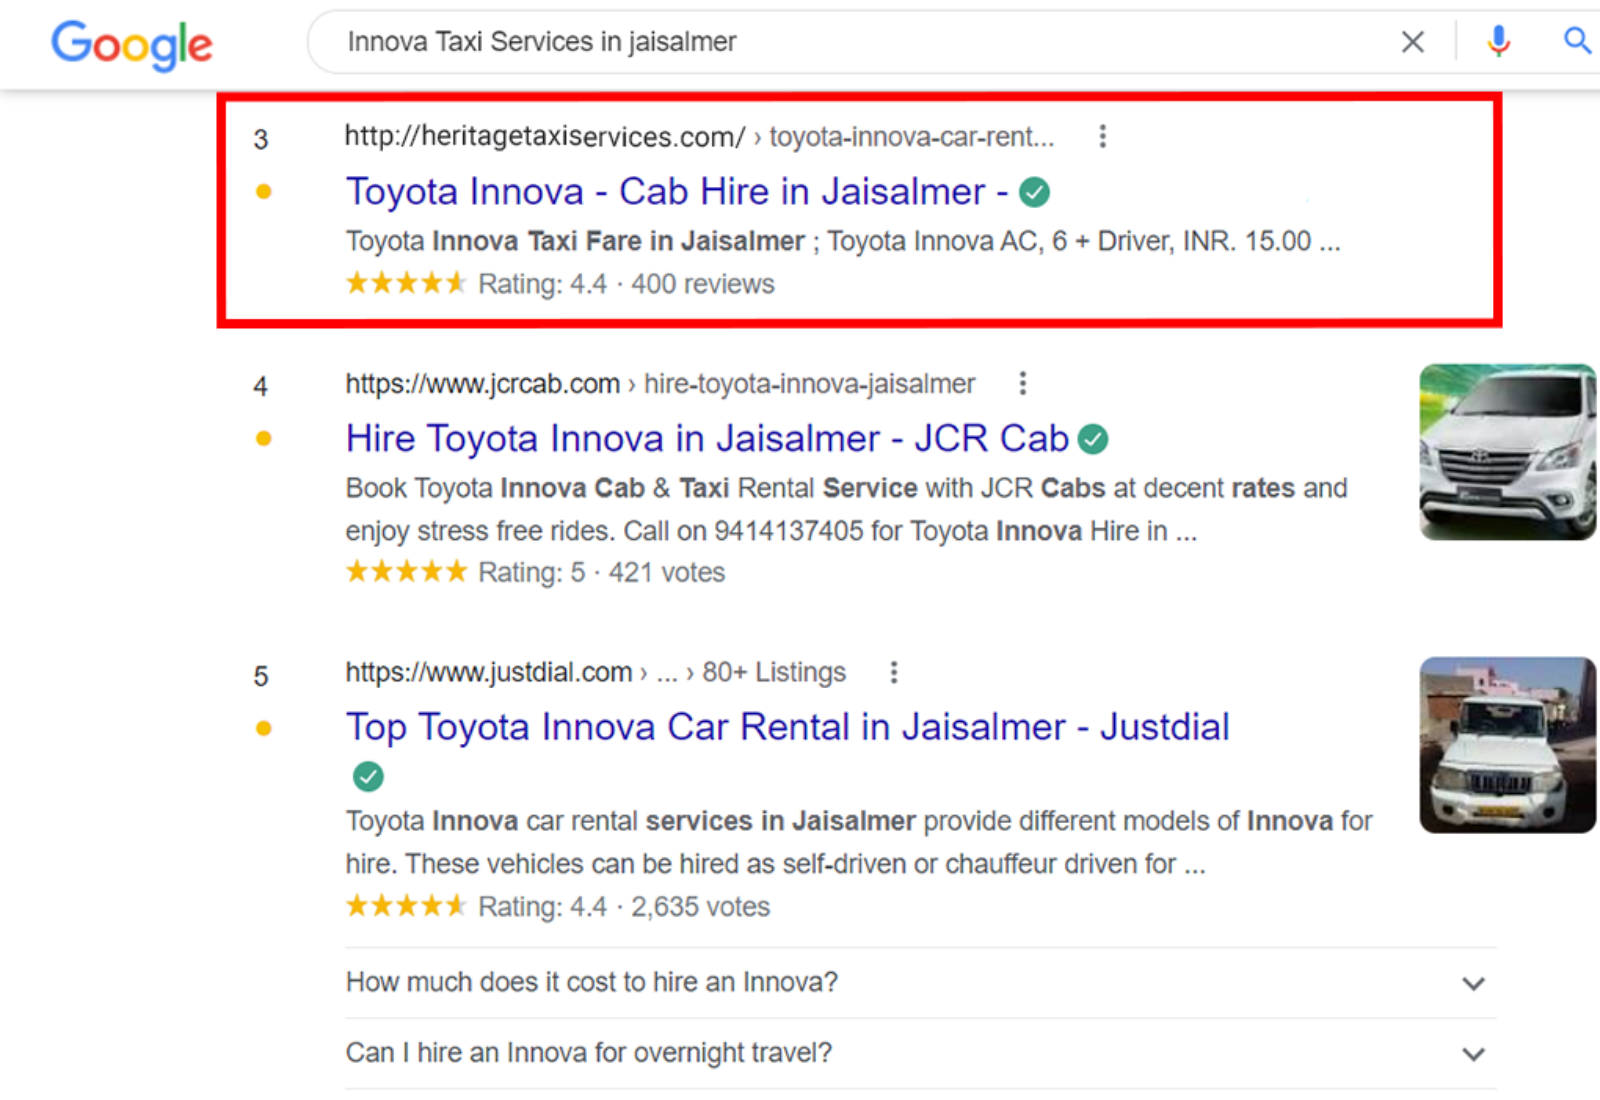Click the Google logo
1600x1100 pixels.
(131, 43)
